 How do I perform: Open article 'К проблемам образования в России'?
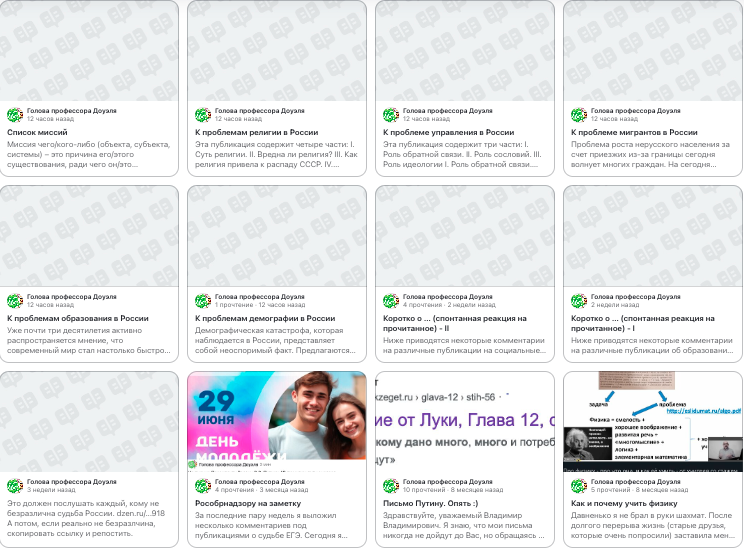coord(78,318)
